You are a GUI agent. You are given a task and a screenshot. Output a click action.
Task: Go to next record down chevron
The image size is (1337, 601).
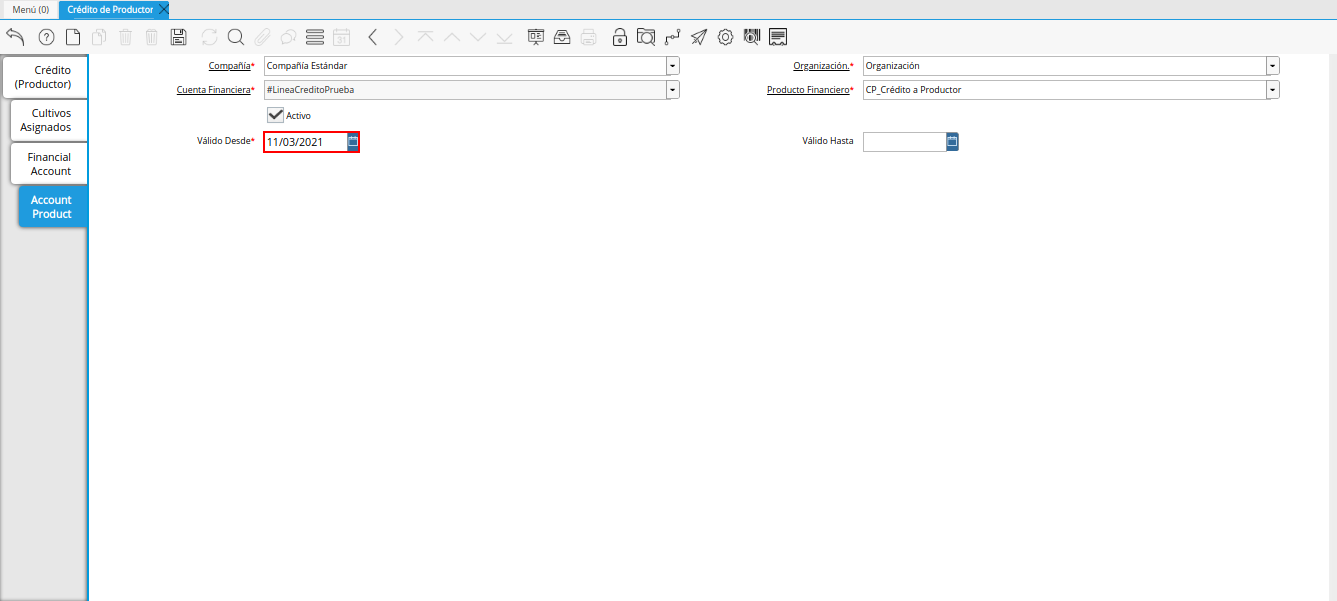[x=478, y=37]
